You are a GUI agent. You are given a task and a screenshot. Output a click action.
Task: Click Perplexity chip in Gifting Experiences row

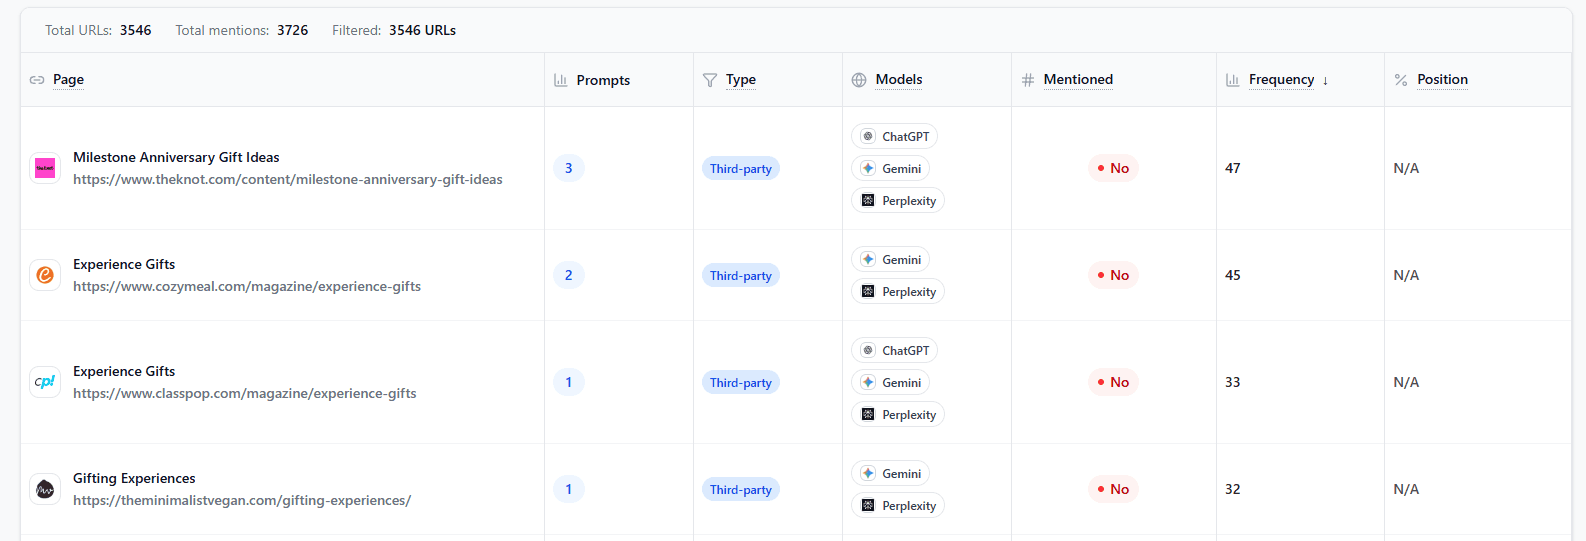[x=898, y=506]
